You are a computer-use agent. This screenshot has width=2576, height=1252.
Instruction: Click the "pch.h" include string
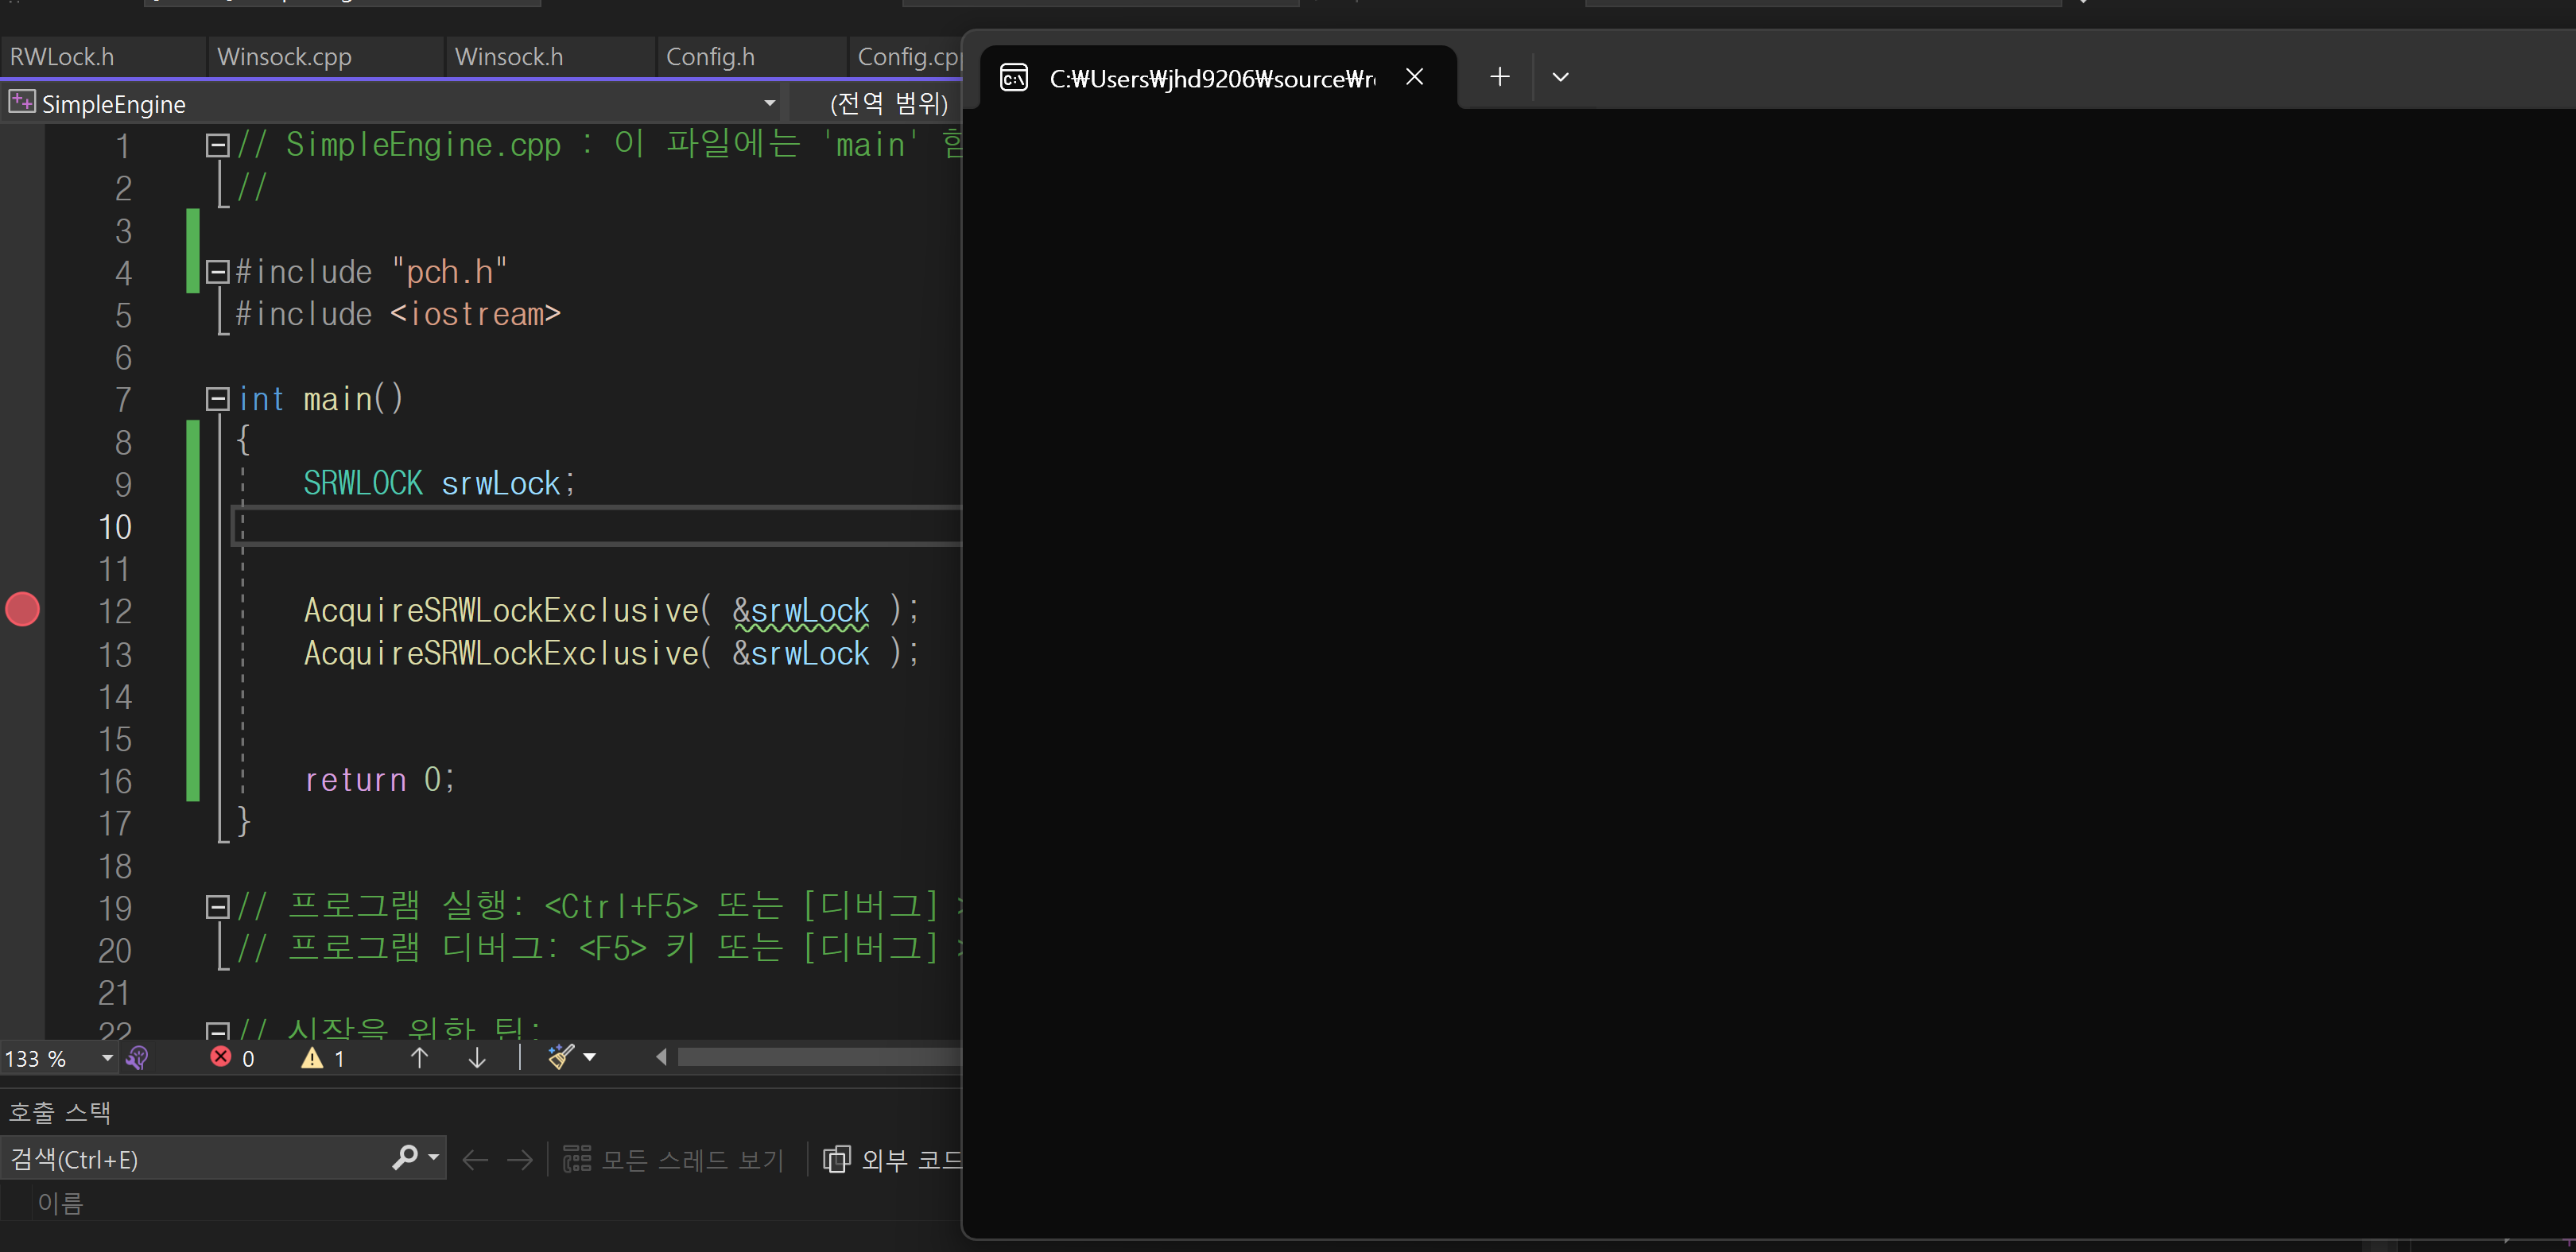pyautogui.click(x=450, y=272)
